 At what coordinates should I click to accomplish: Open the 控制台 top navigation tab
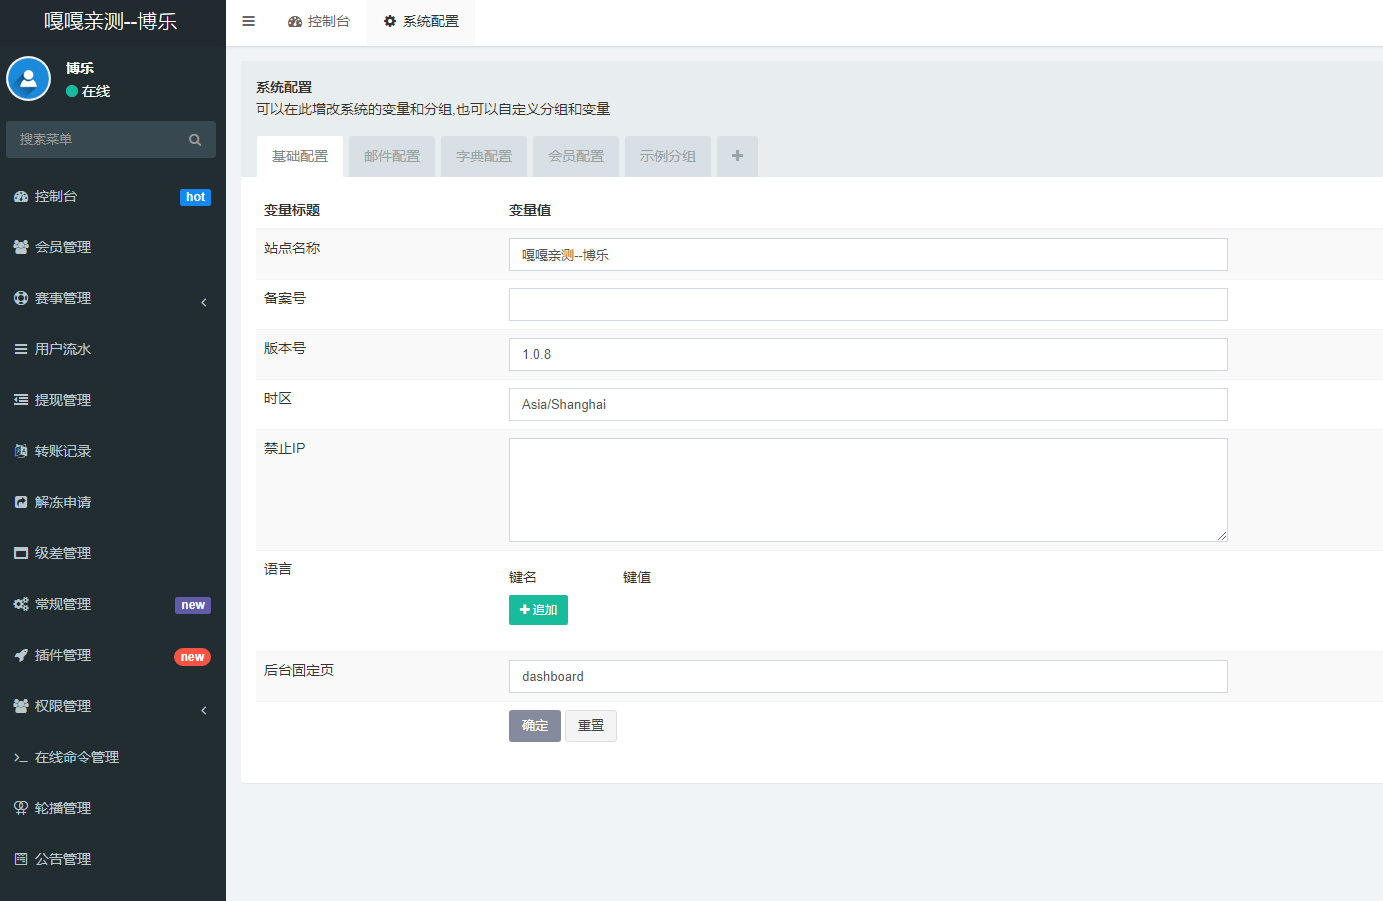pos(319,21)
